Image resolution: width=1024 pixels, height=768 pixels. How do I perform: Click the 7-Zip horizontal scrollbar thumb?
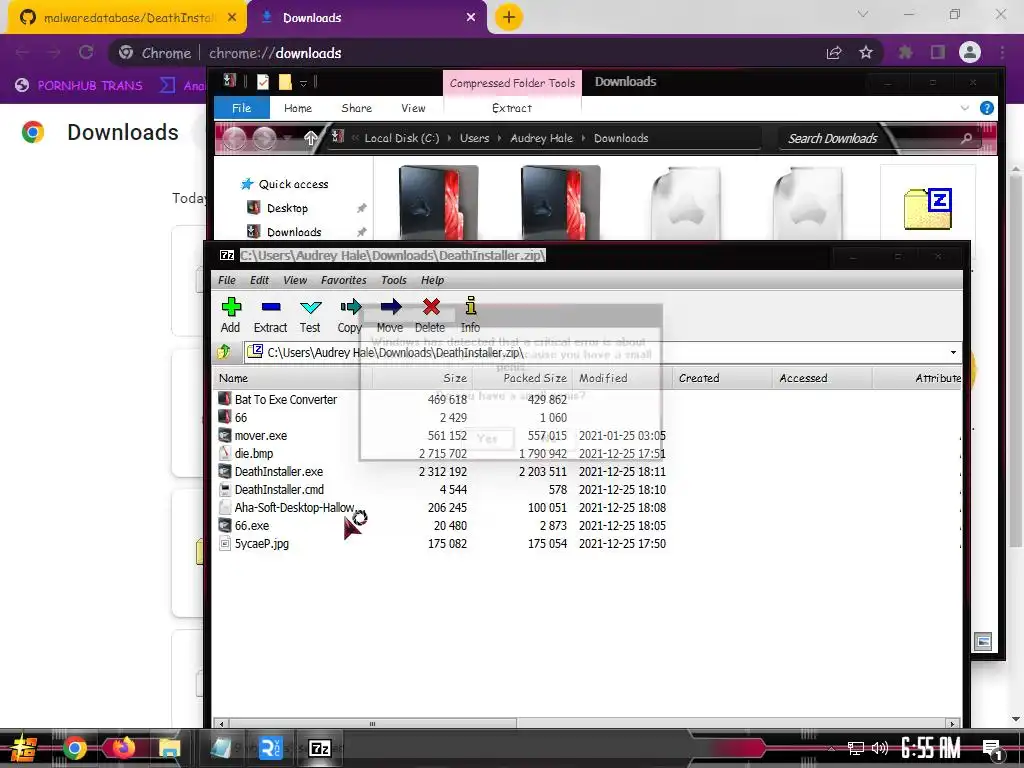[x=372, y=724]
